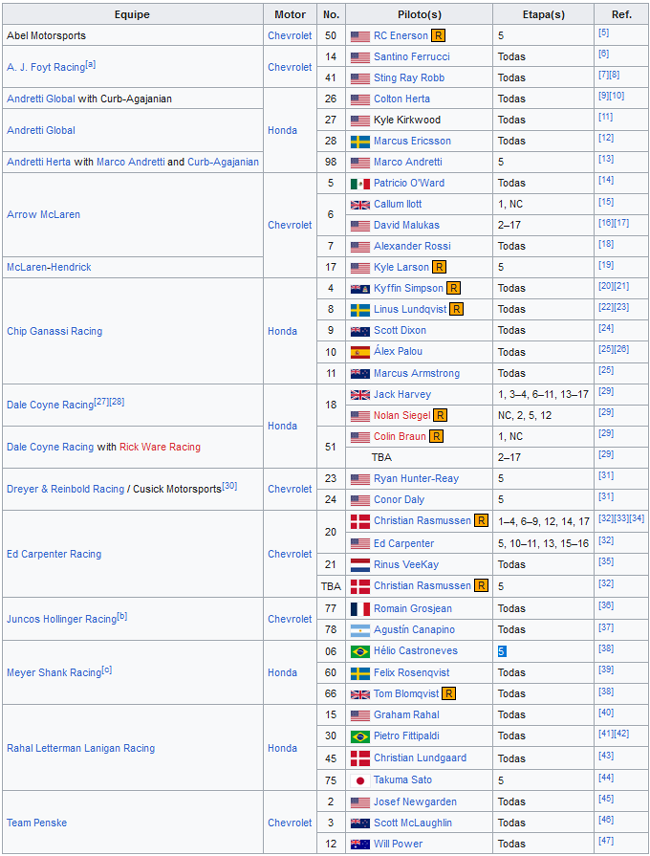
Task: Click the rookie R badge next to Linus Lundqvist
Action: pyautogui.click(x=457, y=310)
